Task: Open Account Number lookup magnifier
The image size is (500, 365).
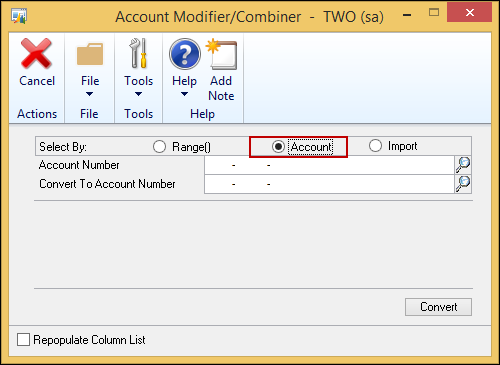Action: tap(463, 165)
